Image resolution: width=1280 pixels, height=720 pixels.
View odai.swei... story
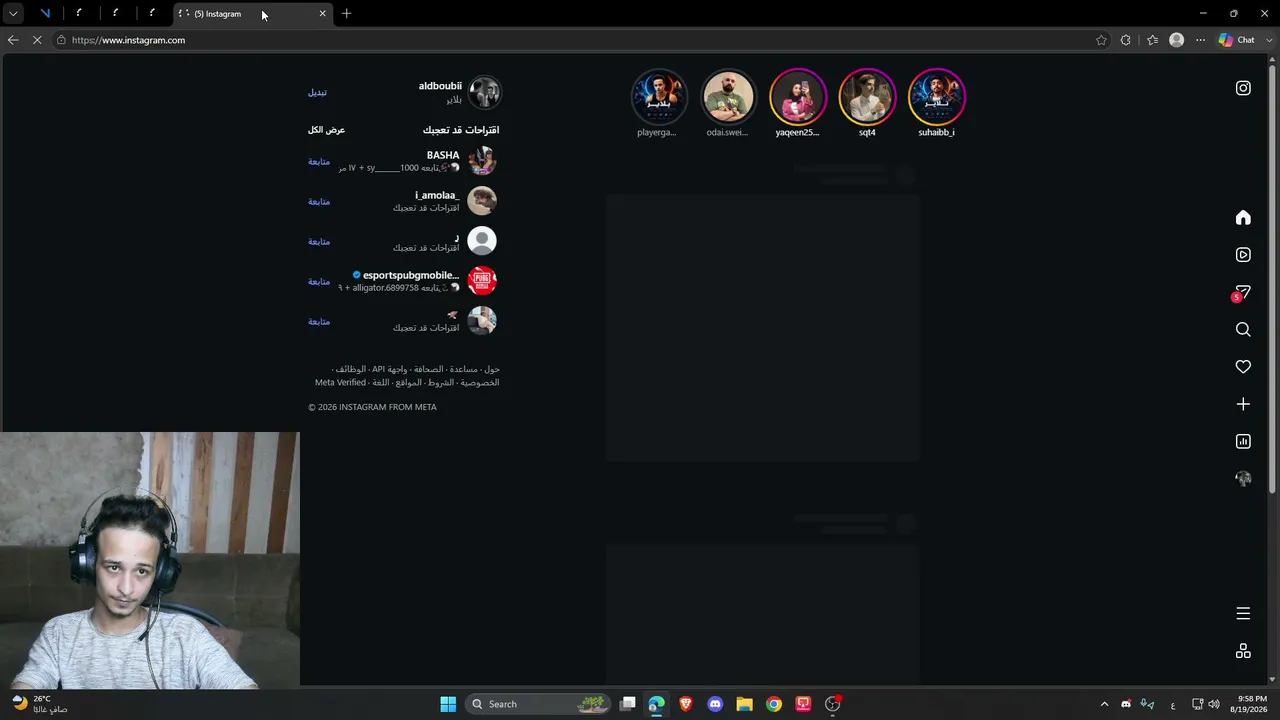coord(728,97)
